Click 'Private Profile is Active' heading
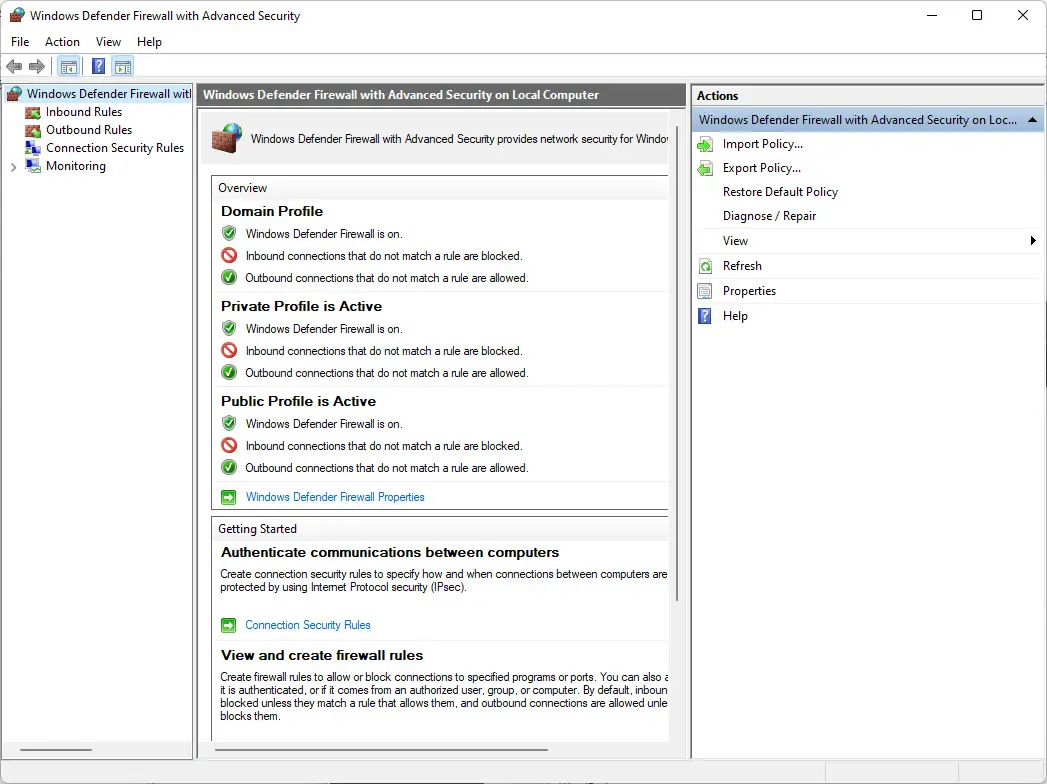Screen dimensions: 1047x784 point(301,306)
